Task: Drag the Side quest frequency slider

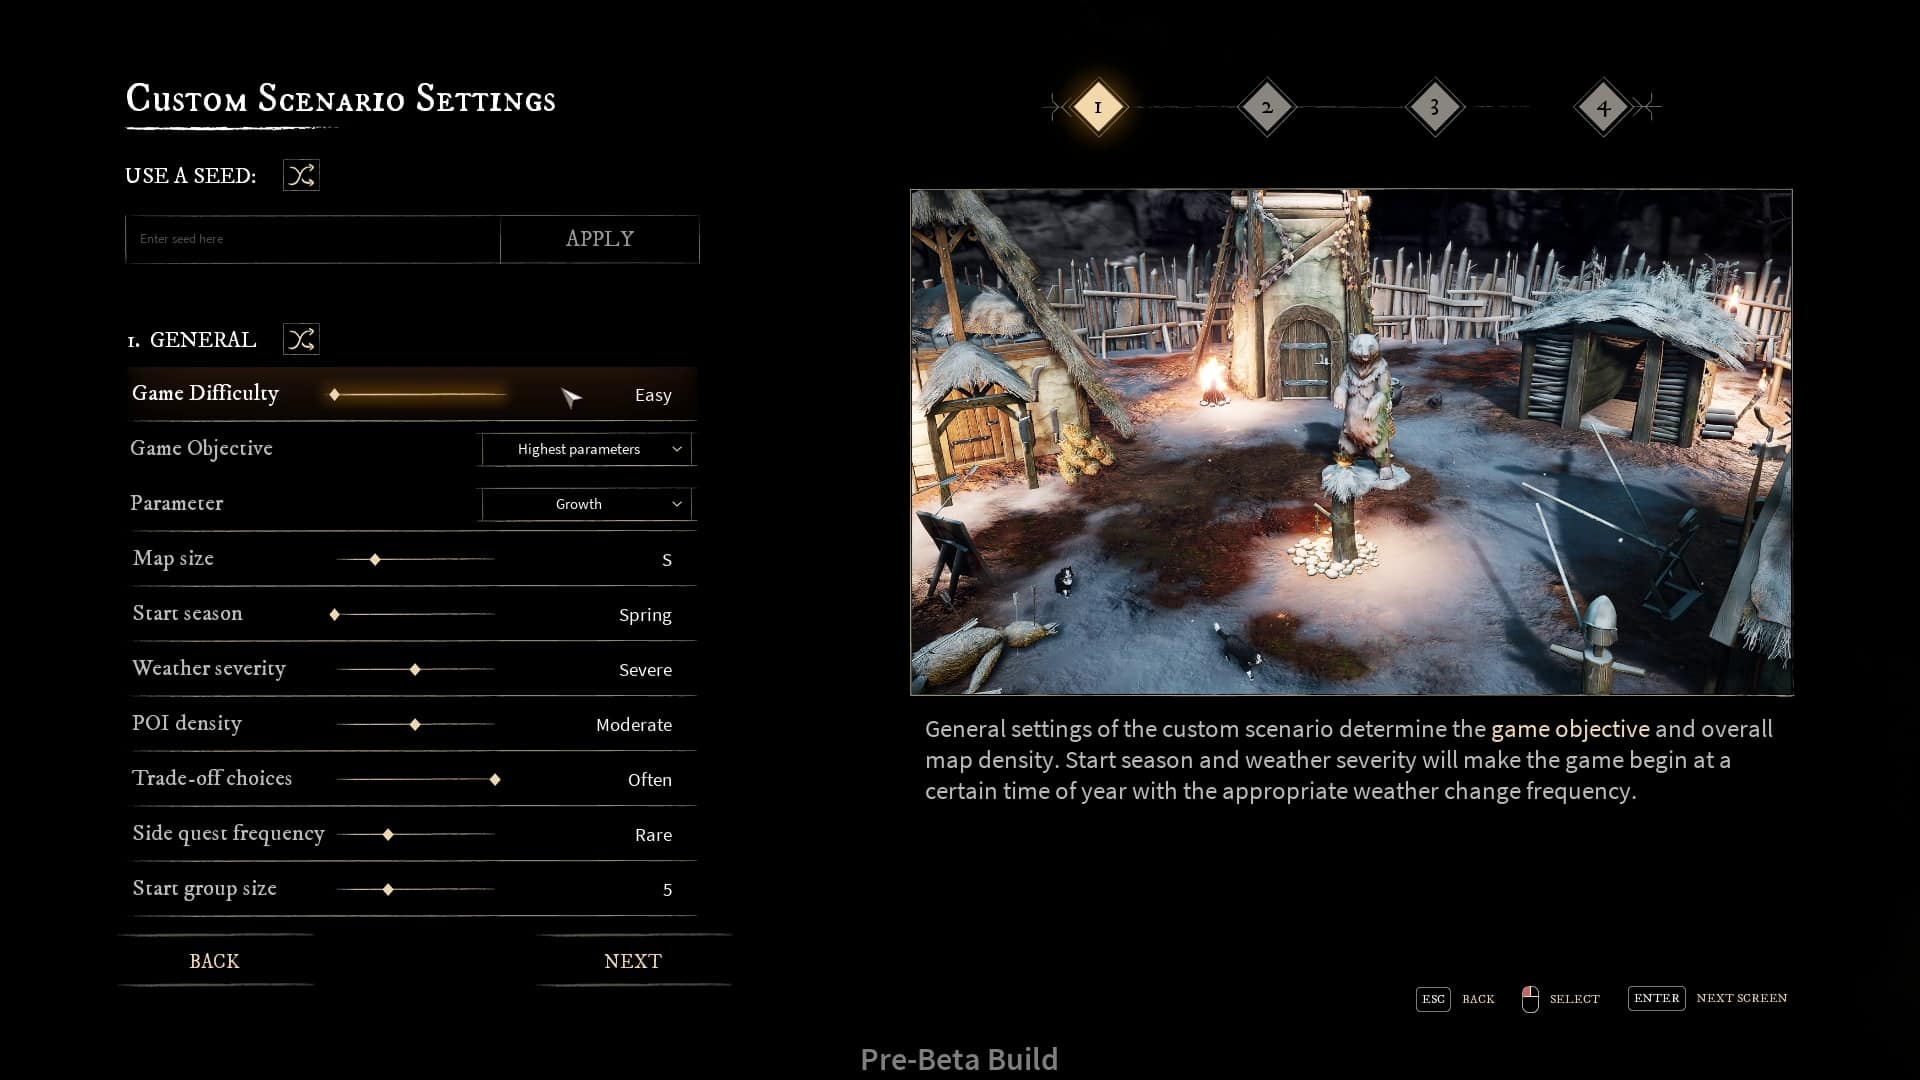Action: (x=386, y=833)
